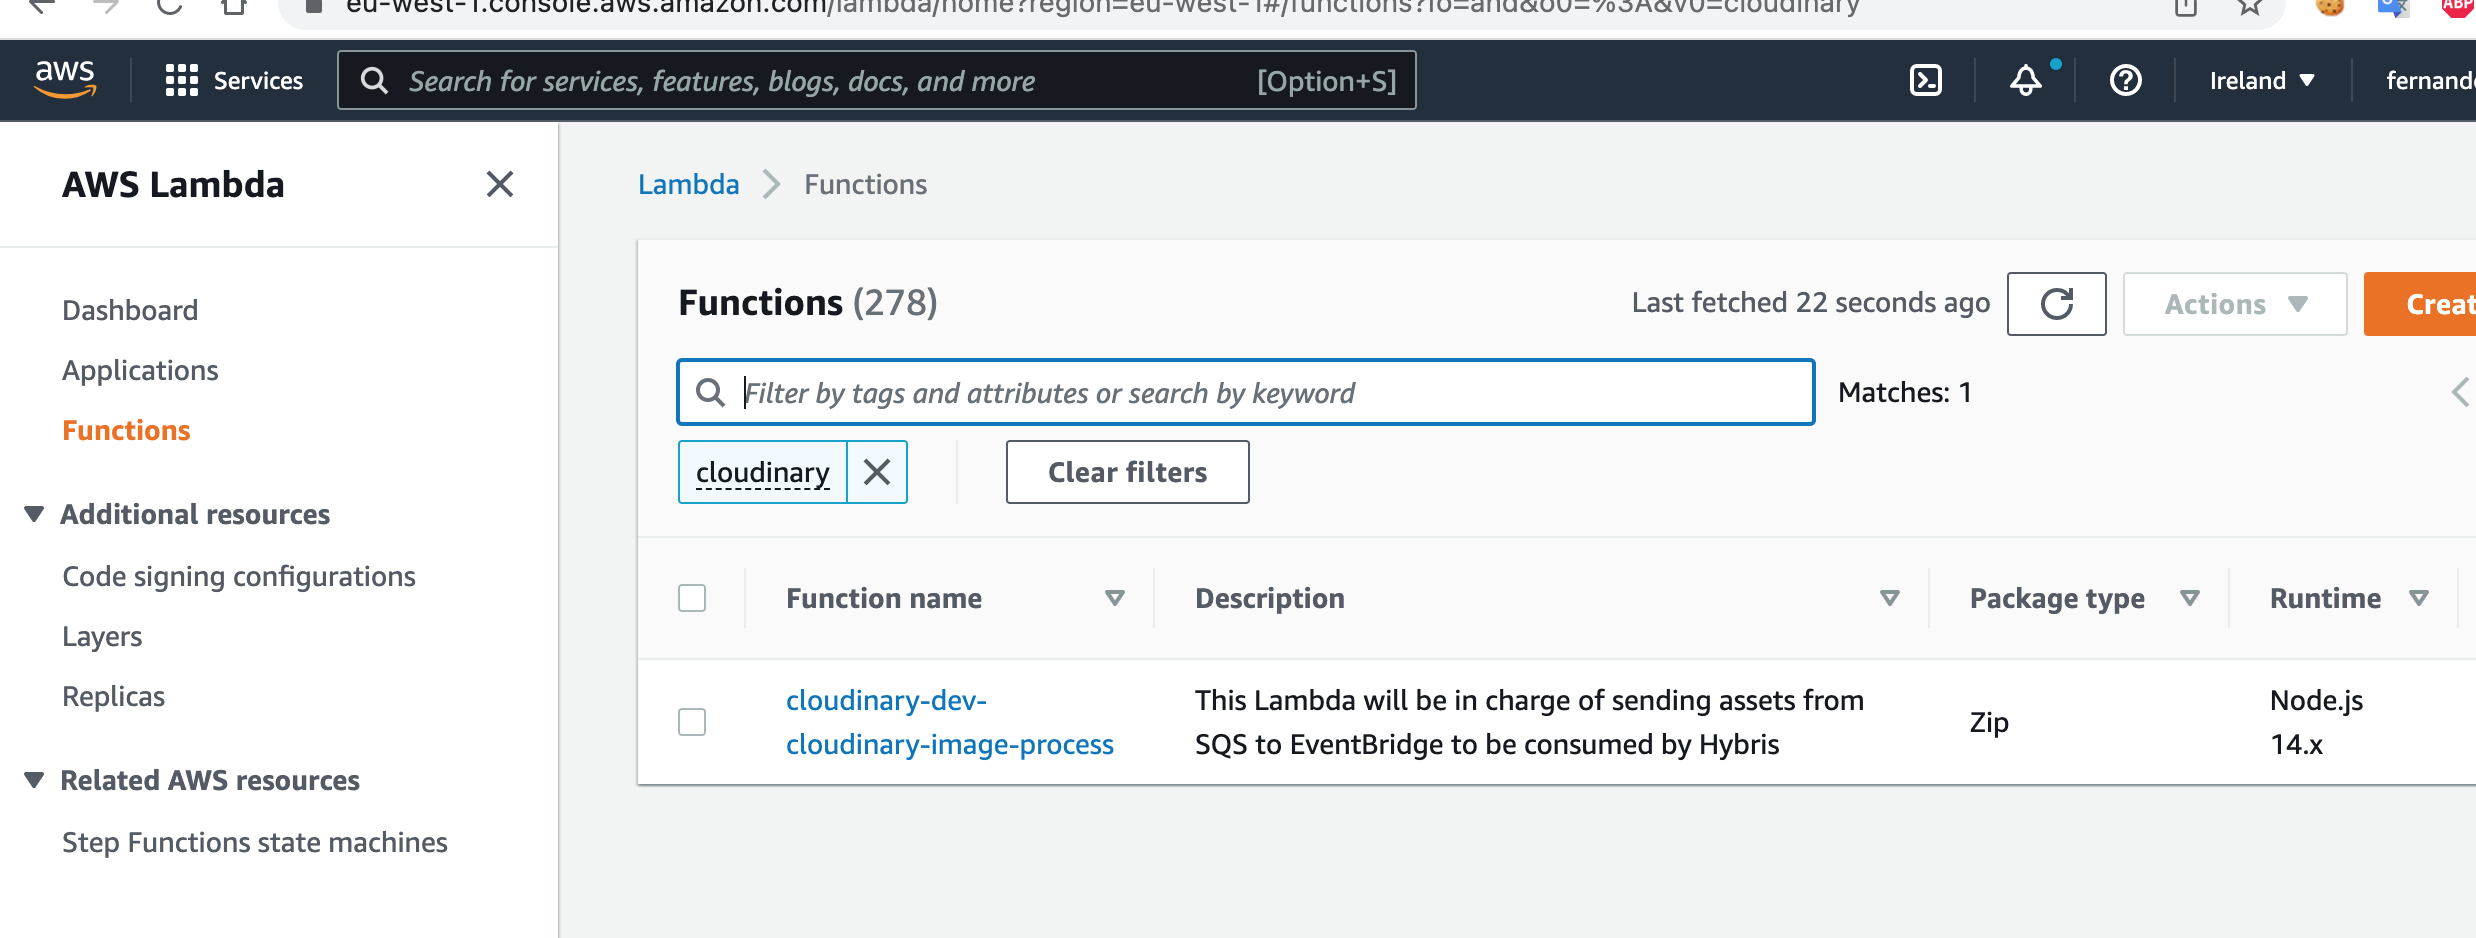Collapse the Additional resources section
2476x938 pixels.
34,514
